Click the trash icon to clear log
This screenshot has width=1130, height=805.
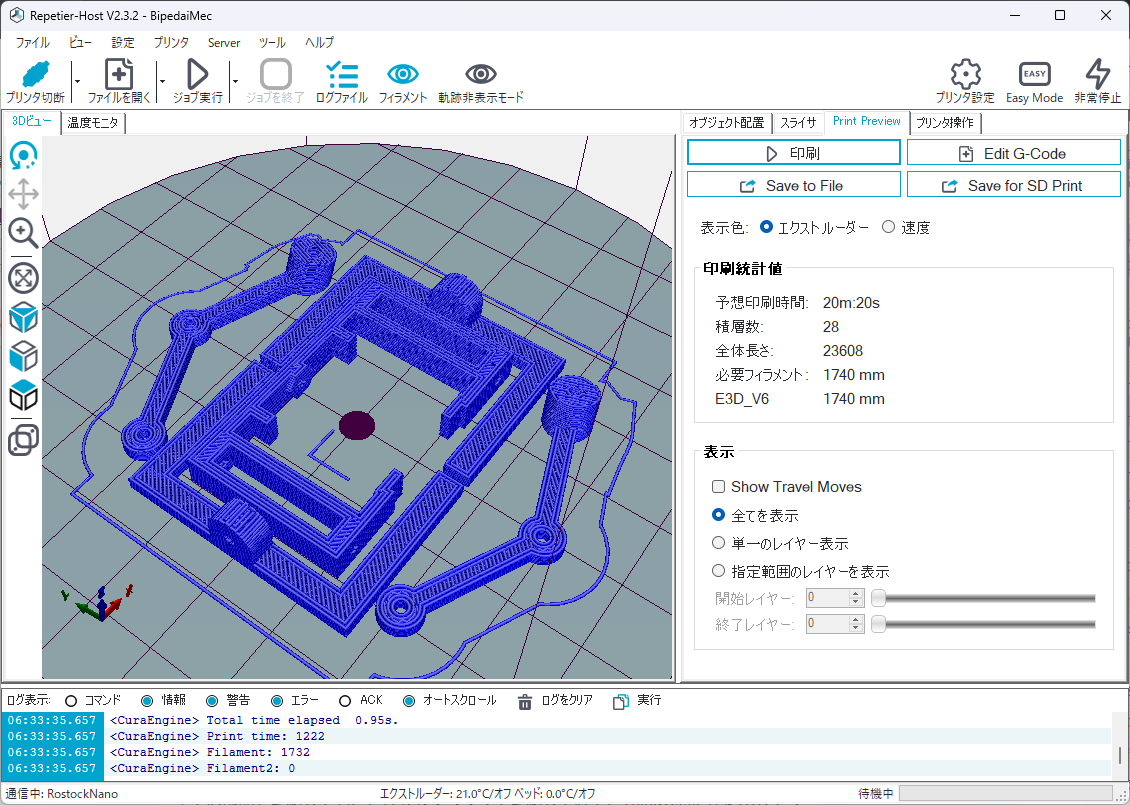click(525, 701)
